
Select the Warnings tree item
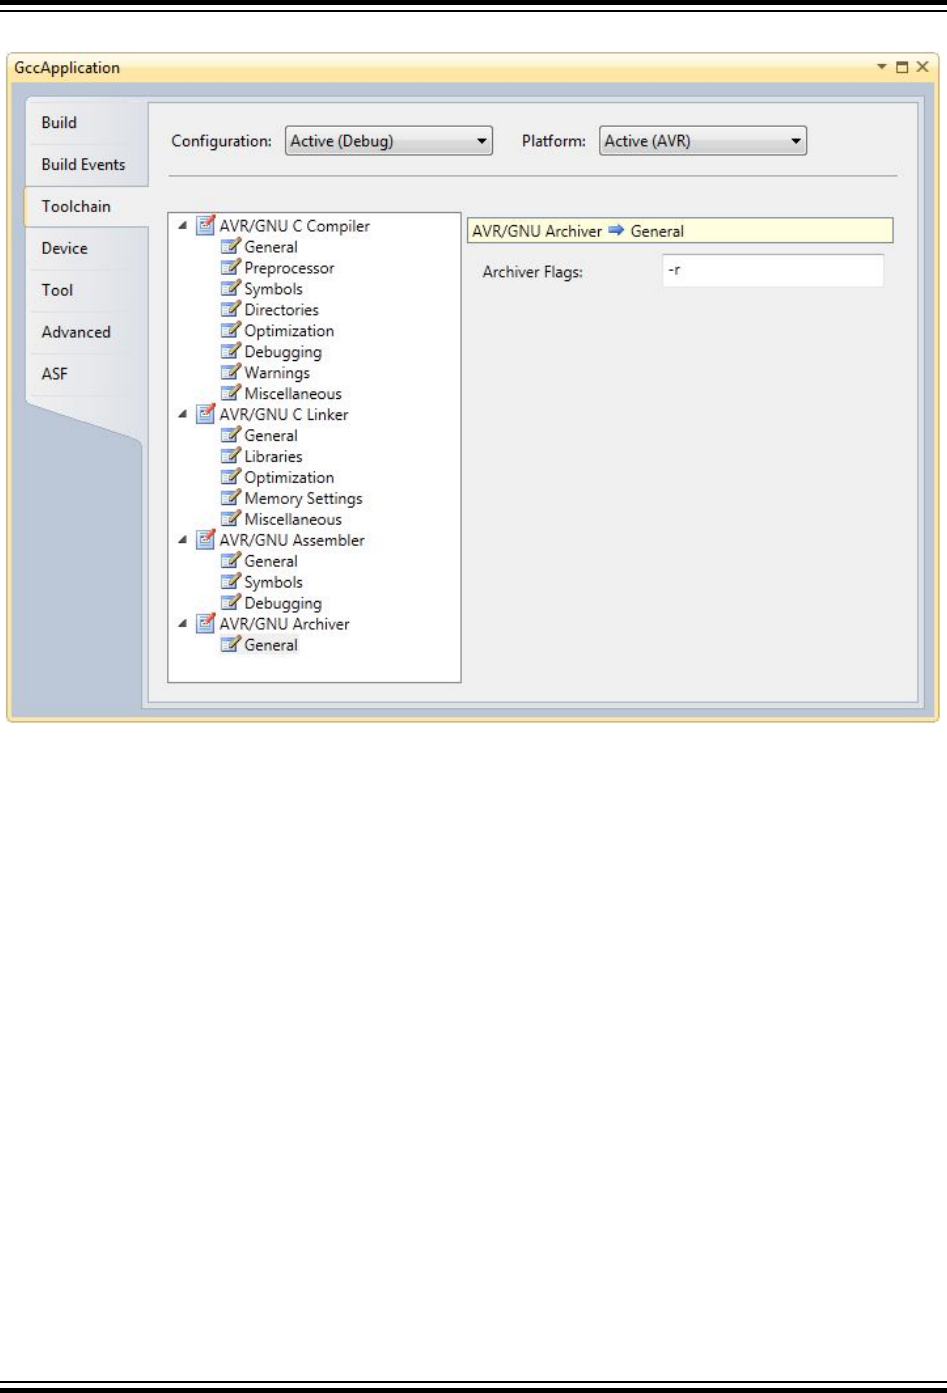[277, 373]
